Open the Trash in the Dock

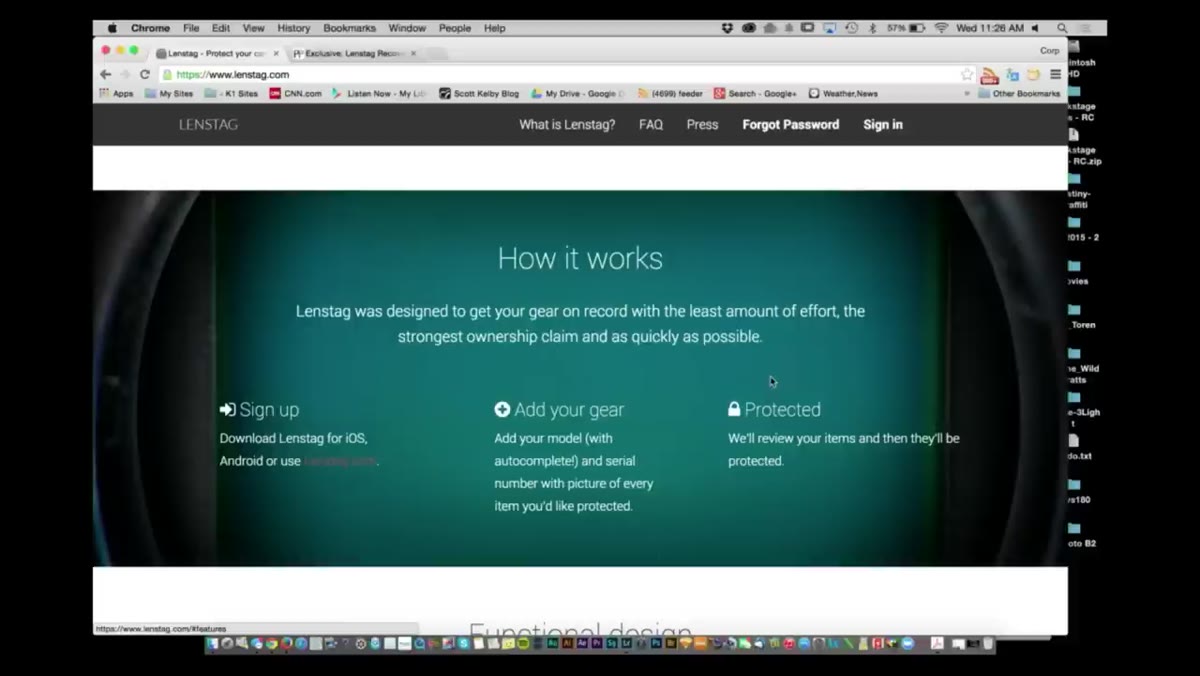click(x=988, y=644)
